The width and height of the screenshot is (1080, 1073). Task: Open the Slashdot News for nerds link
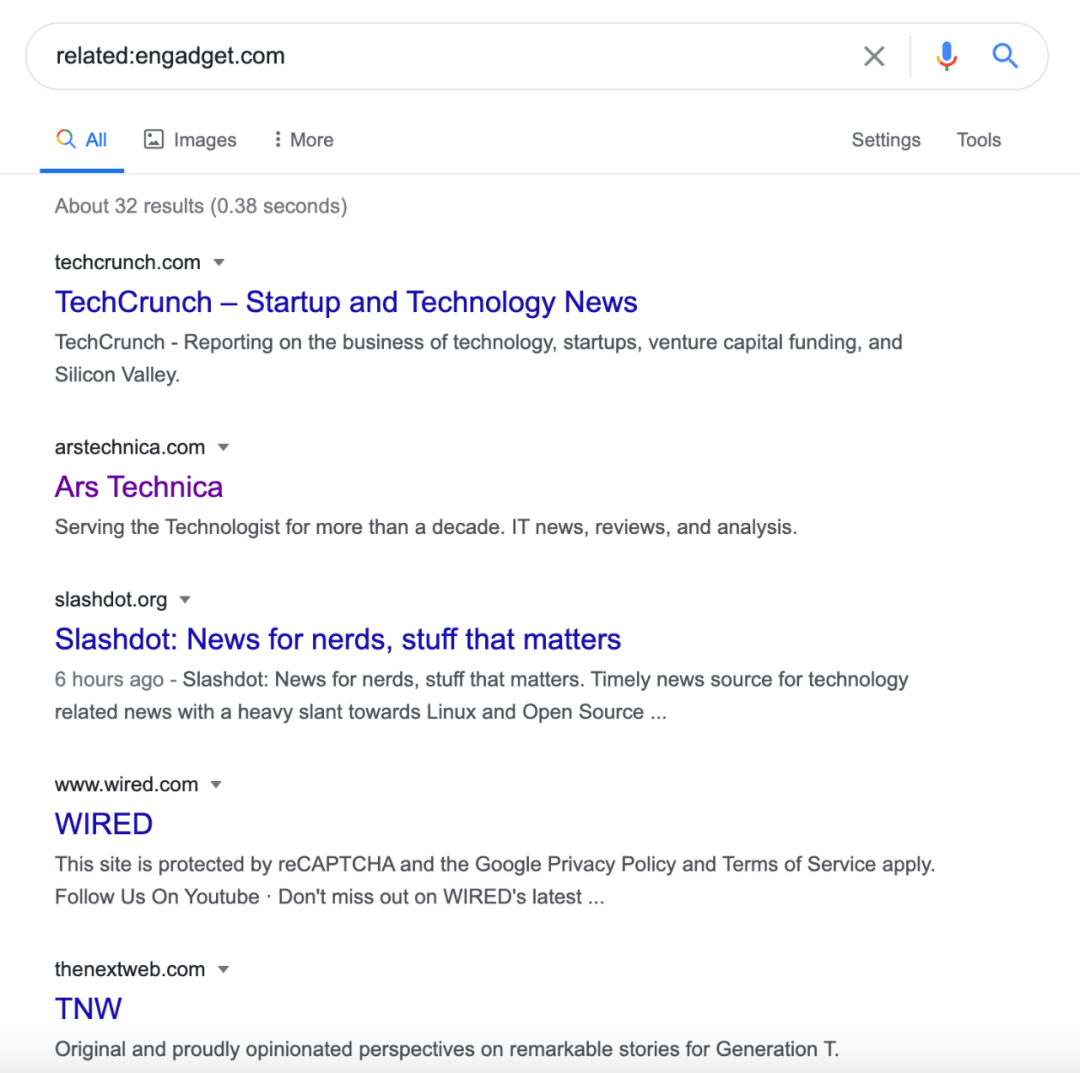coord(338,639)
